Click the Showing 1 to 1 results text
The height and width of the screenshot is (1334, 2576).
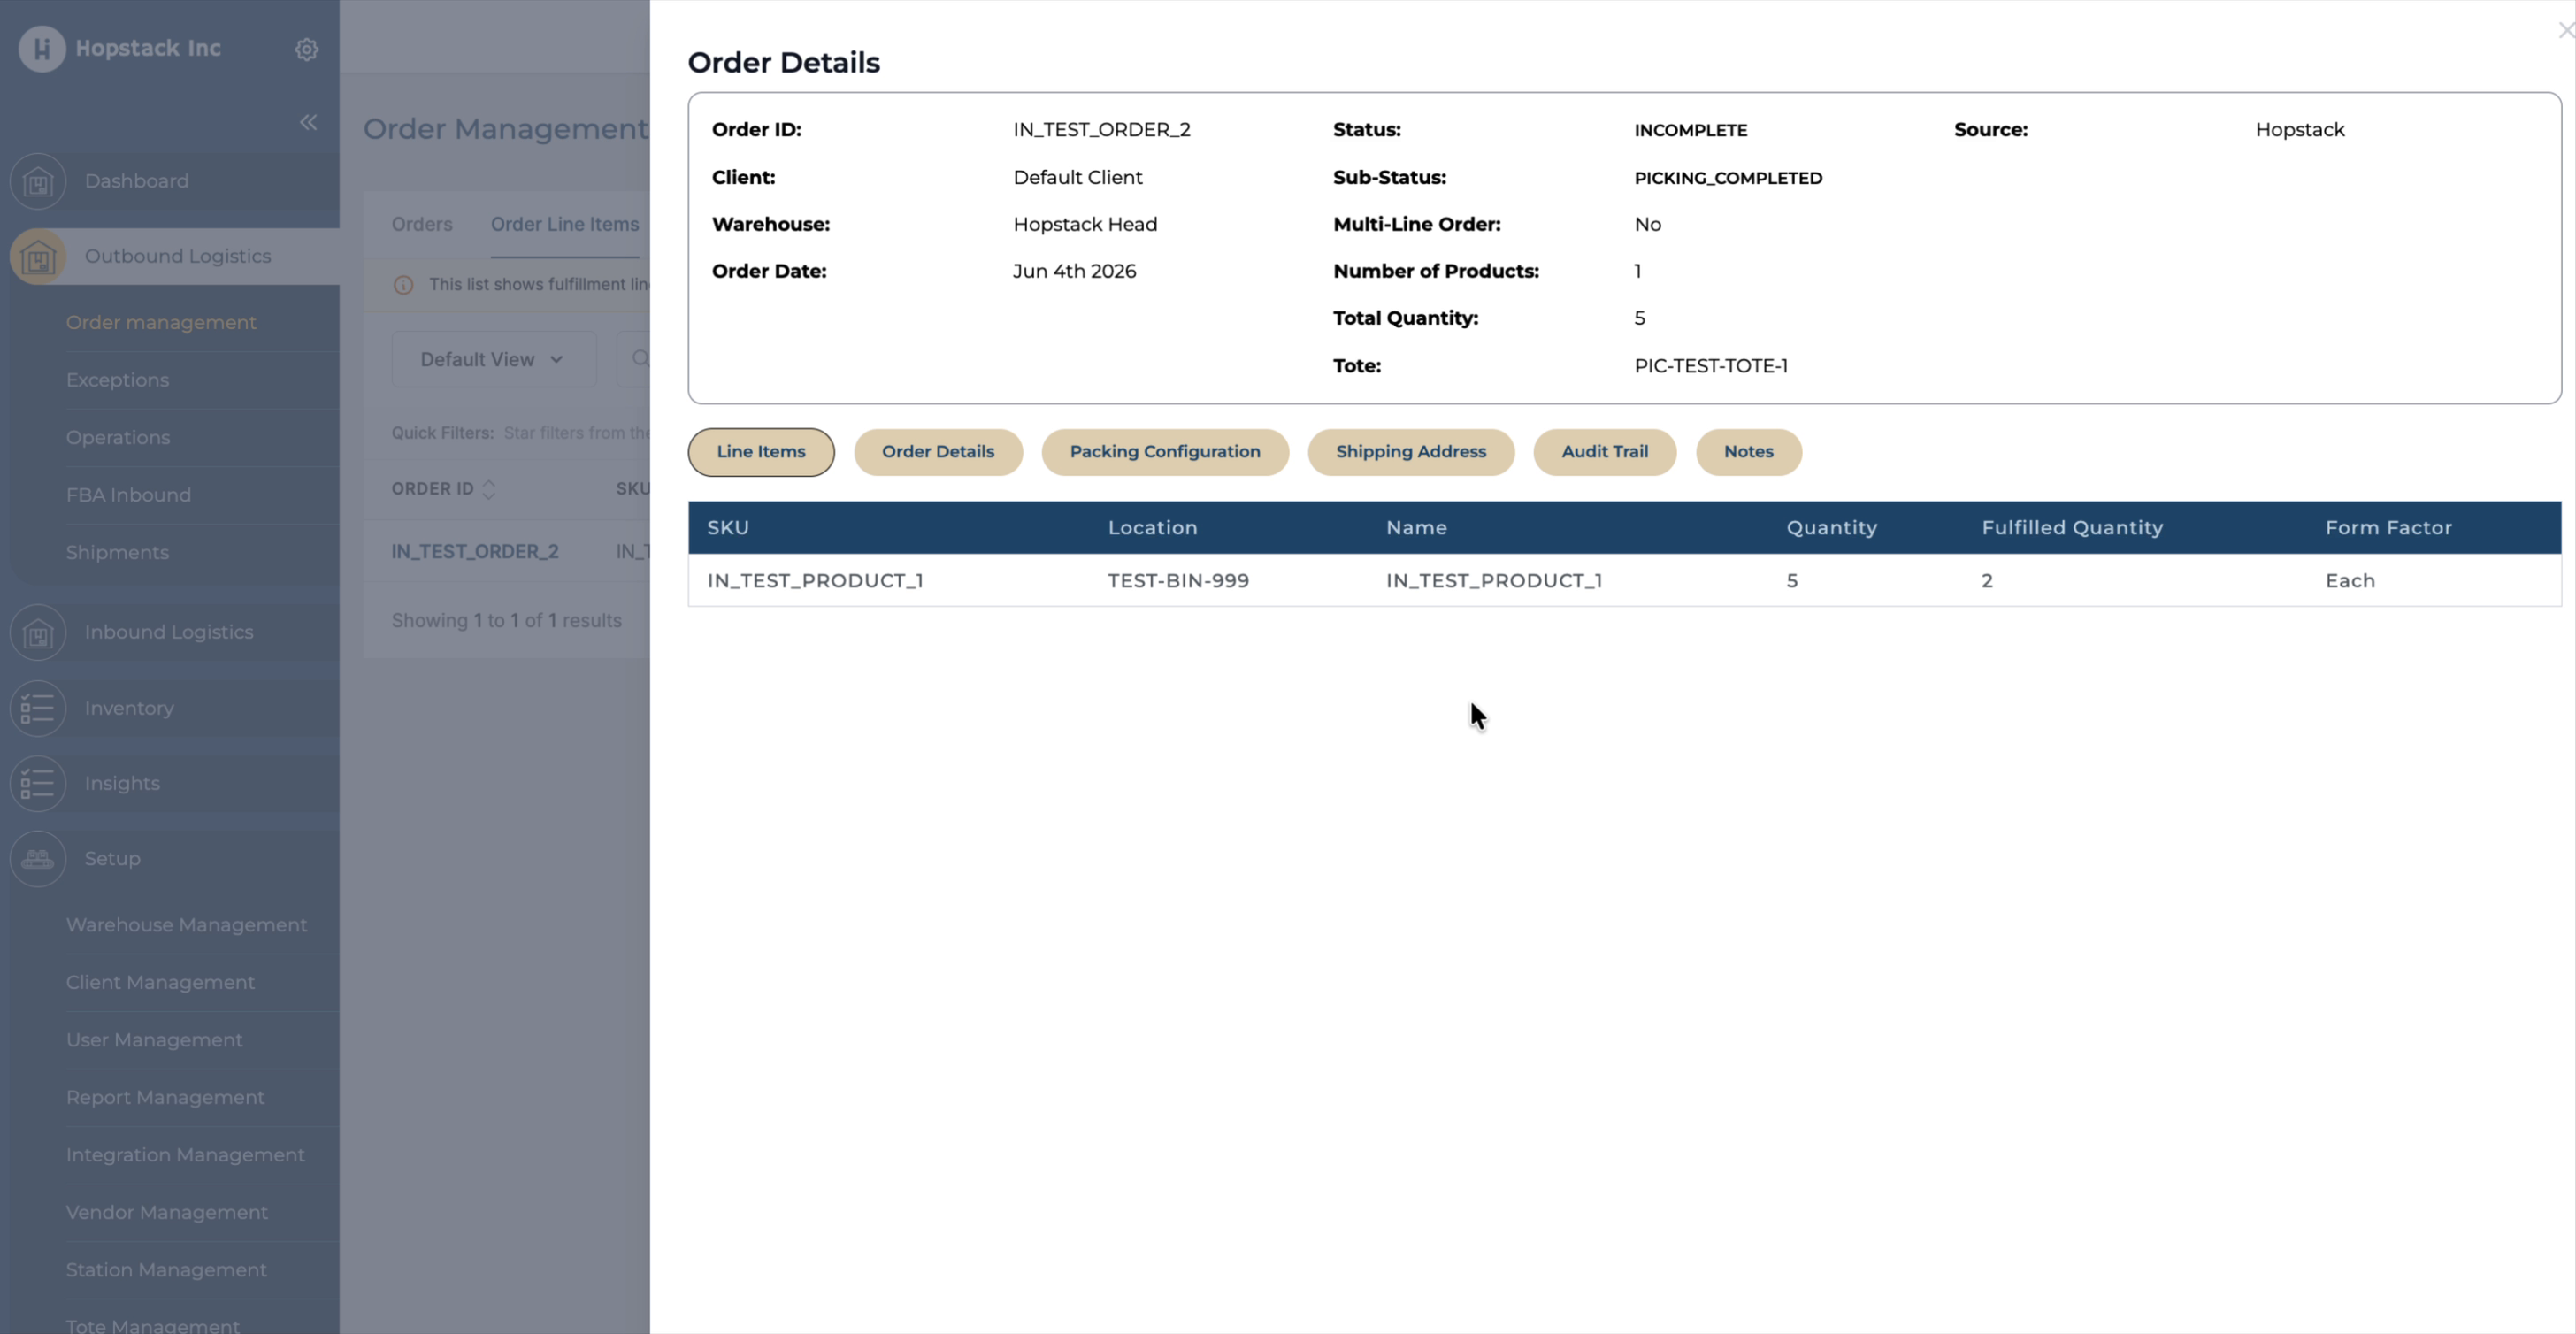point(506,620)
